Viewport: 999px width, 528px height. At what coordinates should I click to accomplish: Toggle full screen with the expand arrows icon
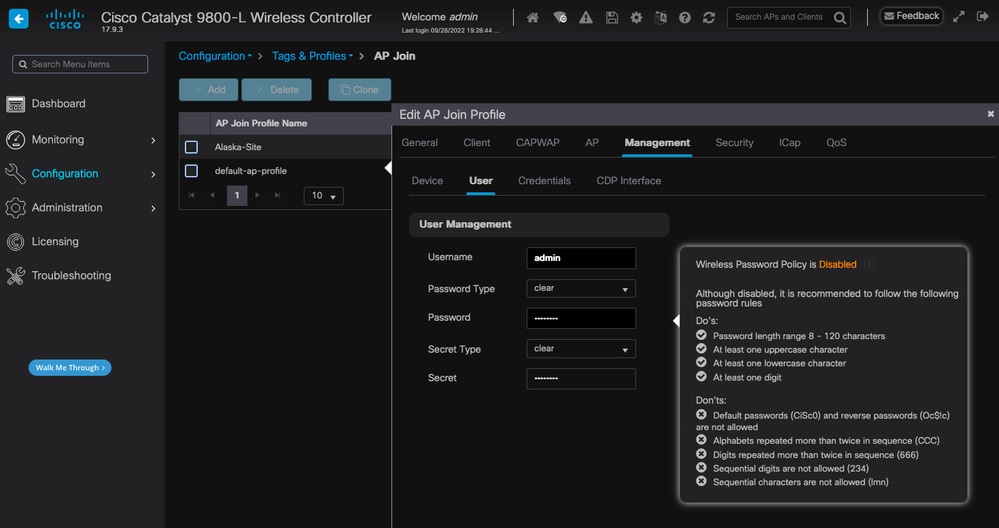coord(958,17)
